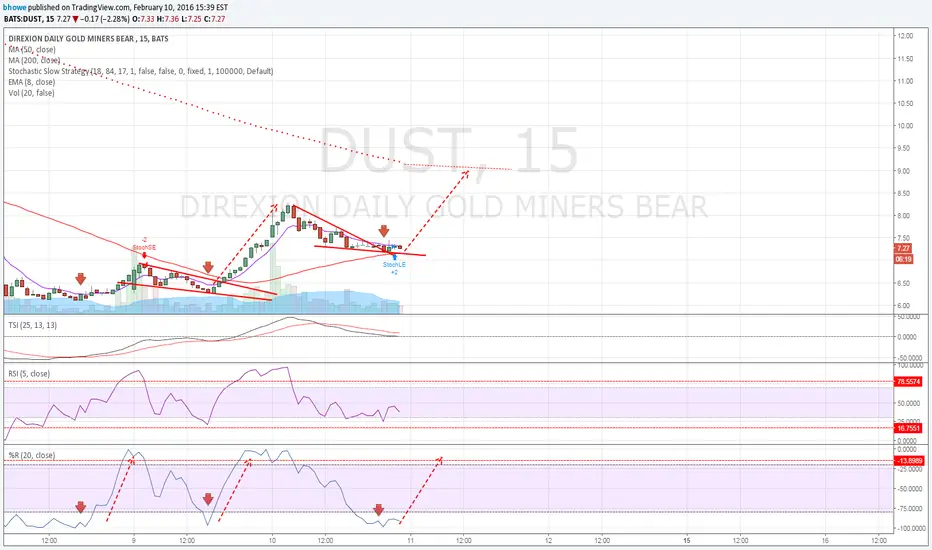Click the -13.8989 %R level label
Image resolution: width=932 pixels, height=550 pixels.
(909, 461)
